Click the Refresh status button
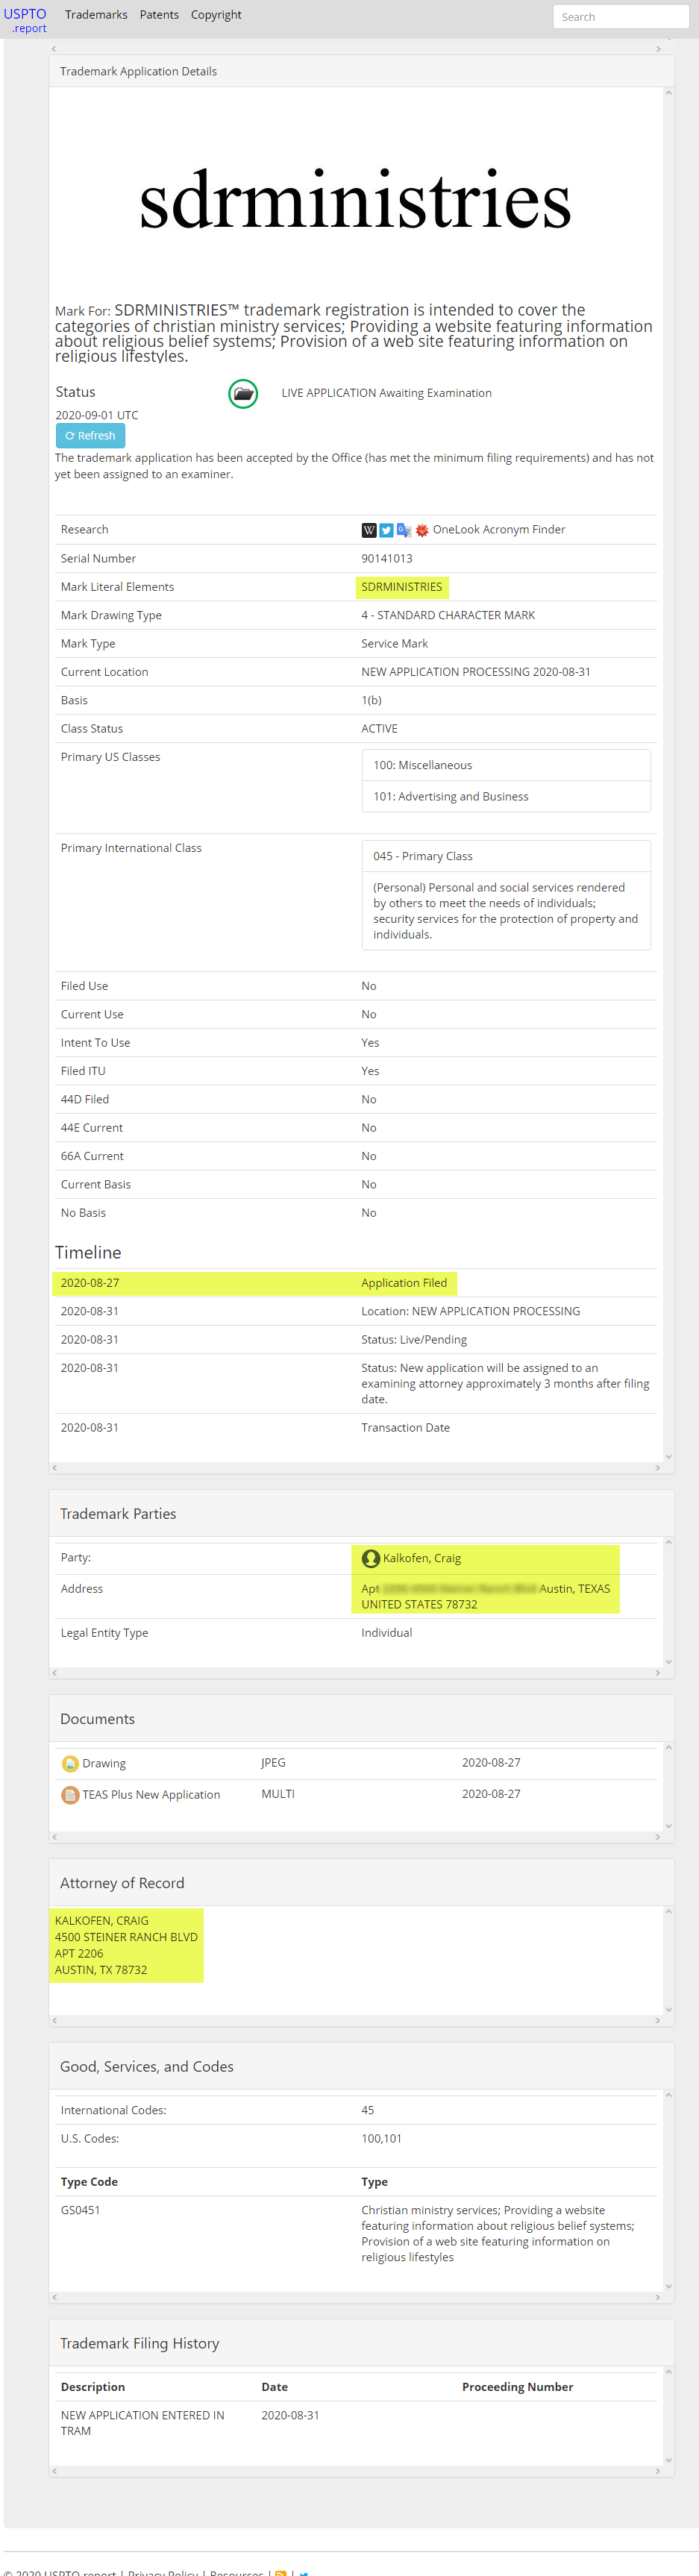 [x=90, y=436]
